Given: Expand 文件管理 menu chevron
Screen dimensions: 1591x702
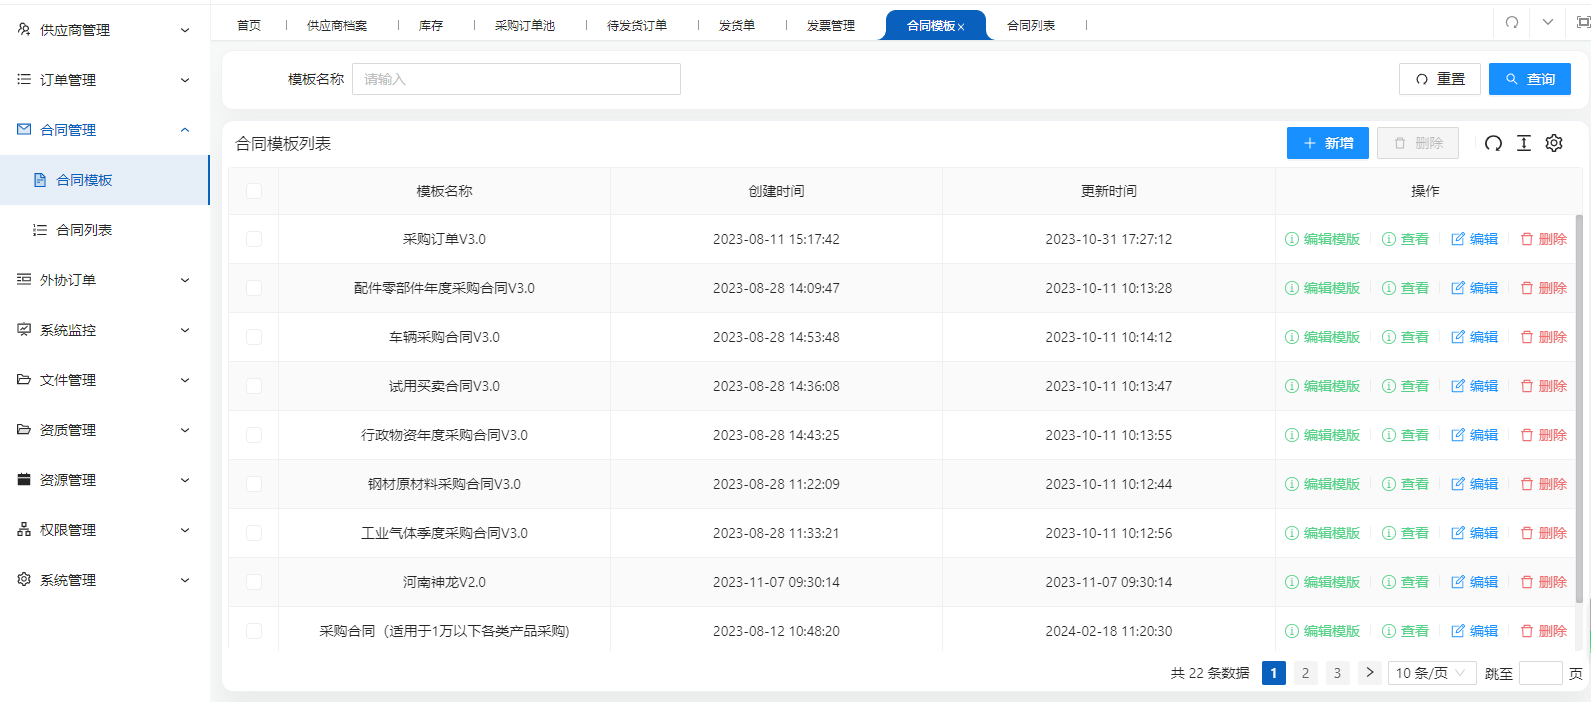Looking at the screenshot, I should pos(185,380).
